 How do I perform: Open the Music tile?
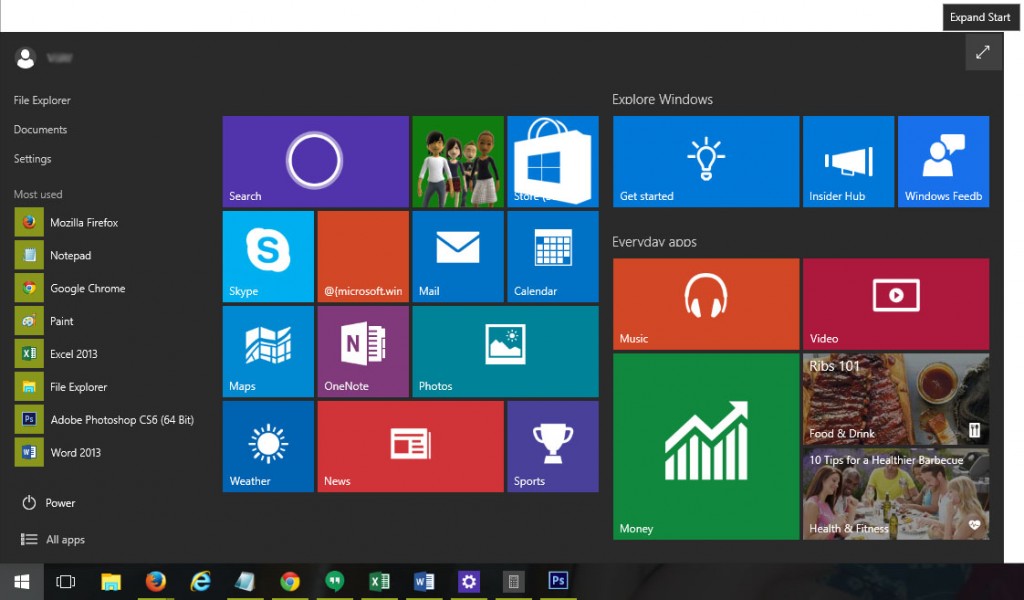pos(706,304)
